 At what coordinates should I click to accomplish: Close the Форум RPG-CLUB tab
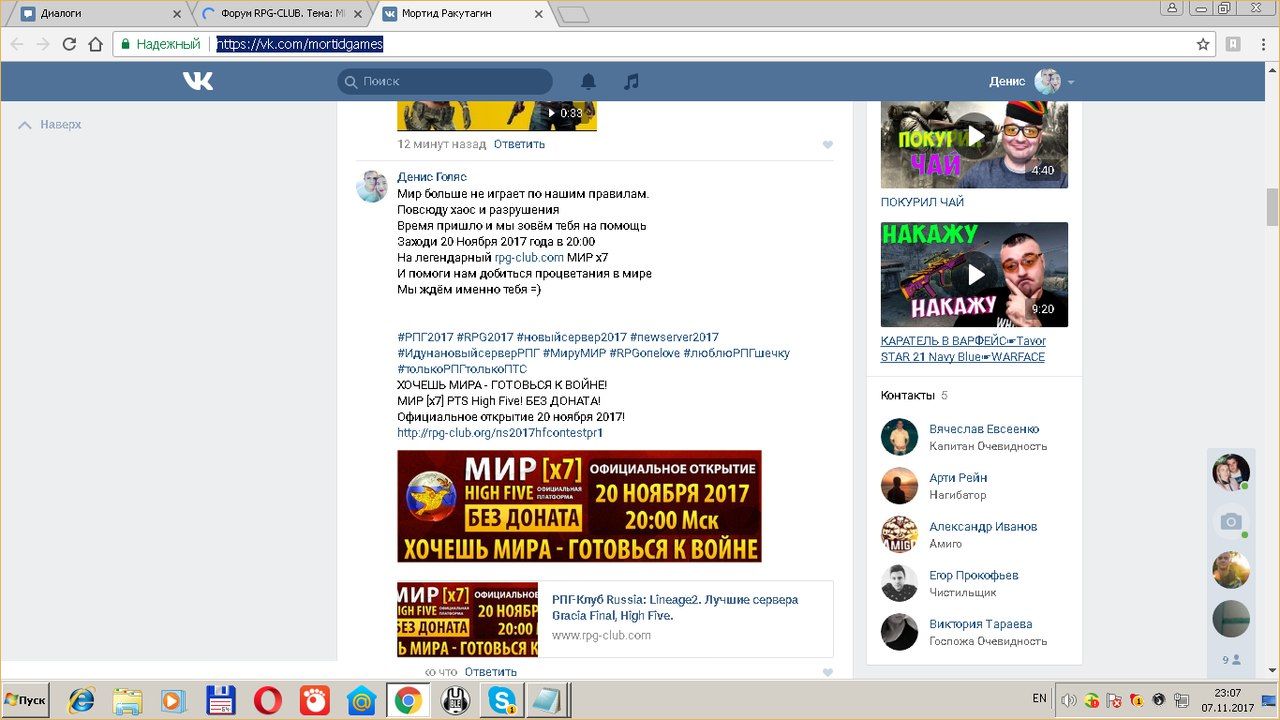(x=358, y=14)
